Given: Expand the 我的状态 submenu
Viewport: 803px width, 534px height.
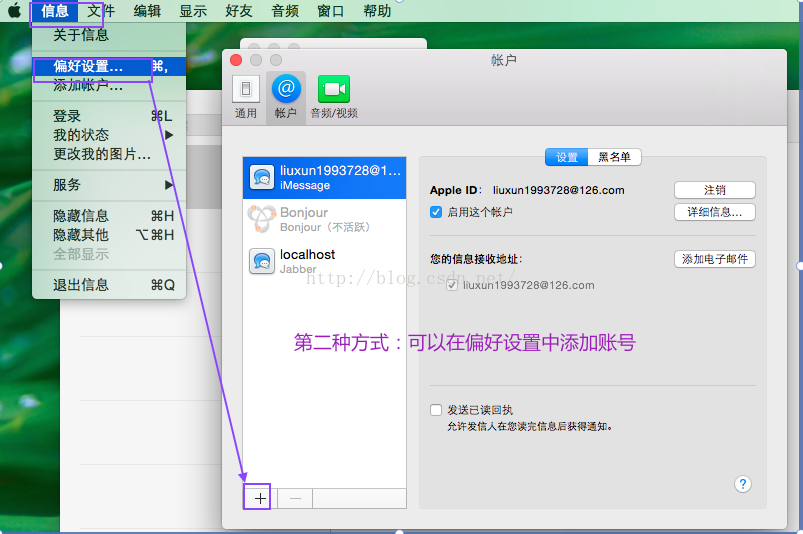Looking at the screenshot, I should [109, 135].
